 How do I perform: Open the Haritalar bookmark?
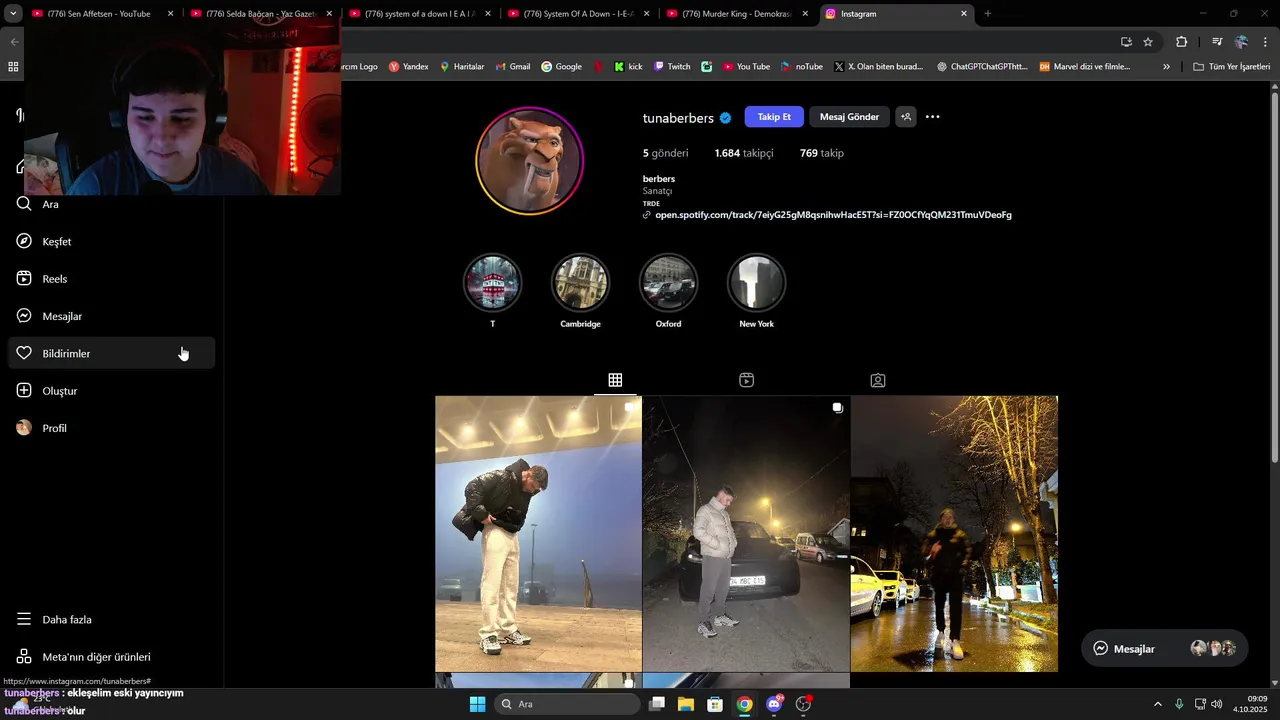461,67
